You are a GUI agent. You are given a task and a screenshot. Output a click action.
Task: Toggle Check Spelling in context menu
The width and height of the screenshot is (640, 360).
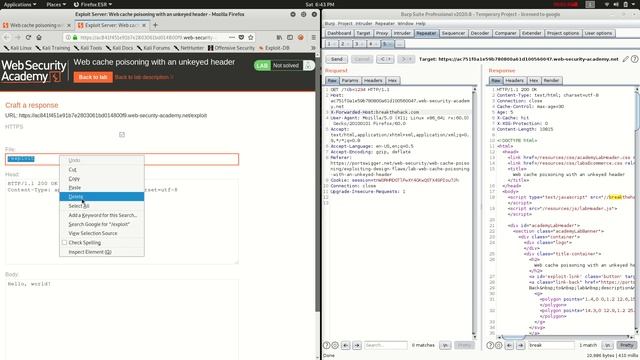coord(64,242)
